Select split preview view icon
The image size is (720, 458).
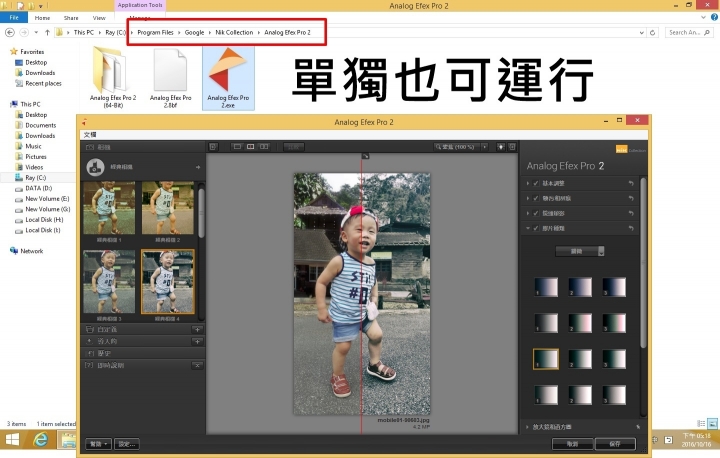[x=251, y=147]
